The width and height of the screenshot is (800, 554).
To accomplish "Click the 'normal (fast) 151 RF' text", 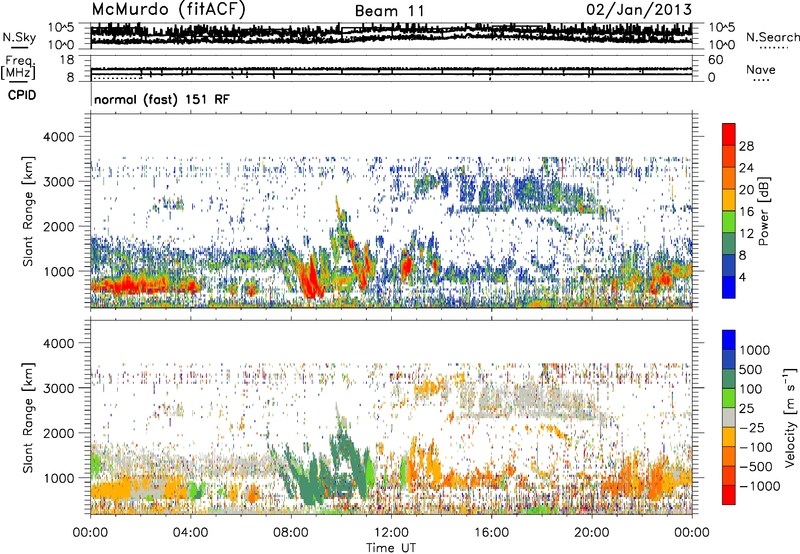I will click(162, 99).
